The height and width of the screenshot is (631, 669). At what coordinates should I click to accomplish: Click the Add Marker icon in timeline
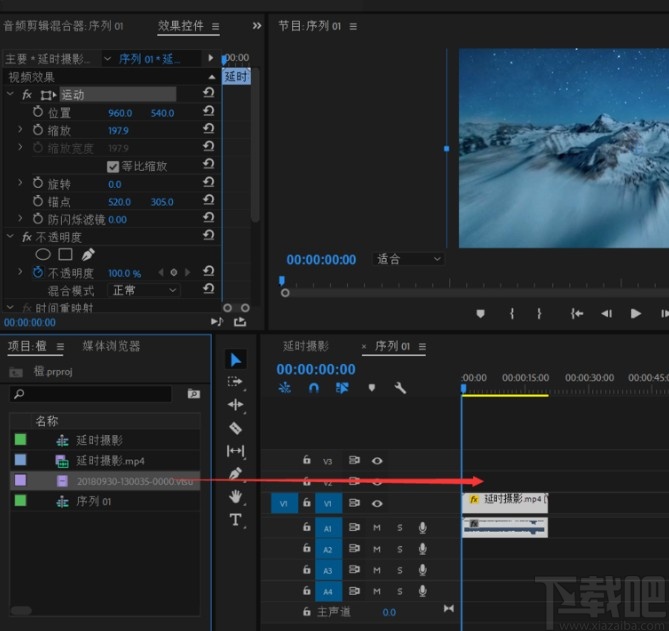(x=372, y=388)
